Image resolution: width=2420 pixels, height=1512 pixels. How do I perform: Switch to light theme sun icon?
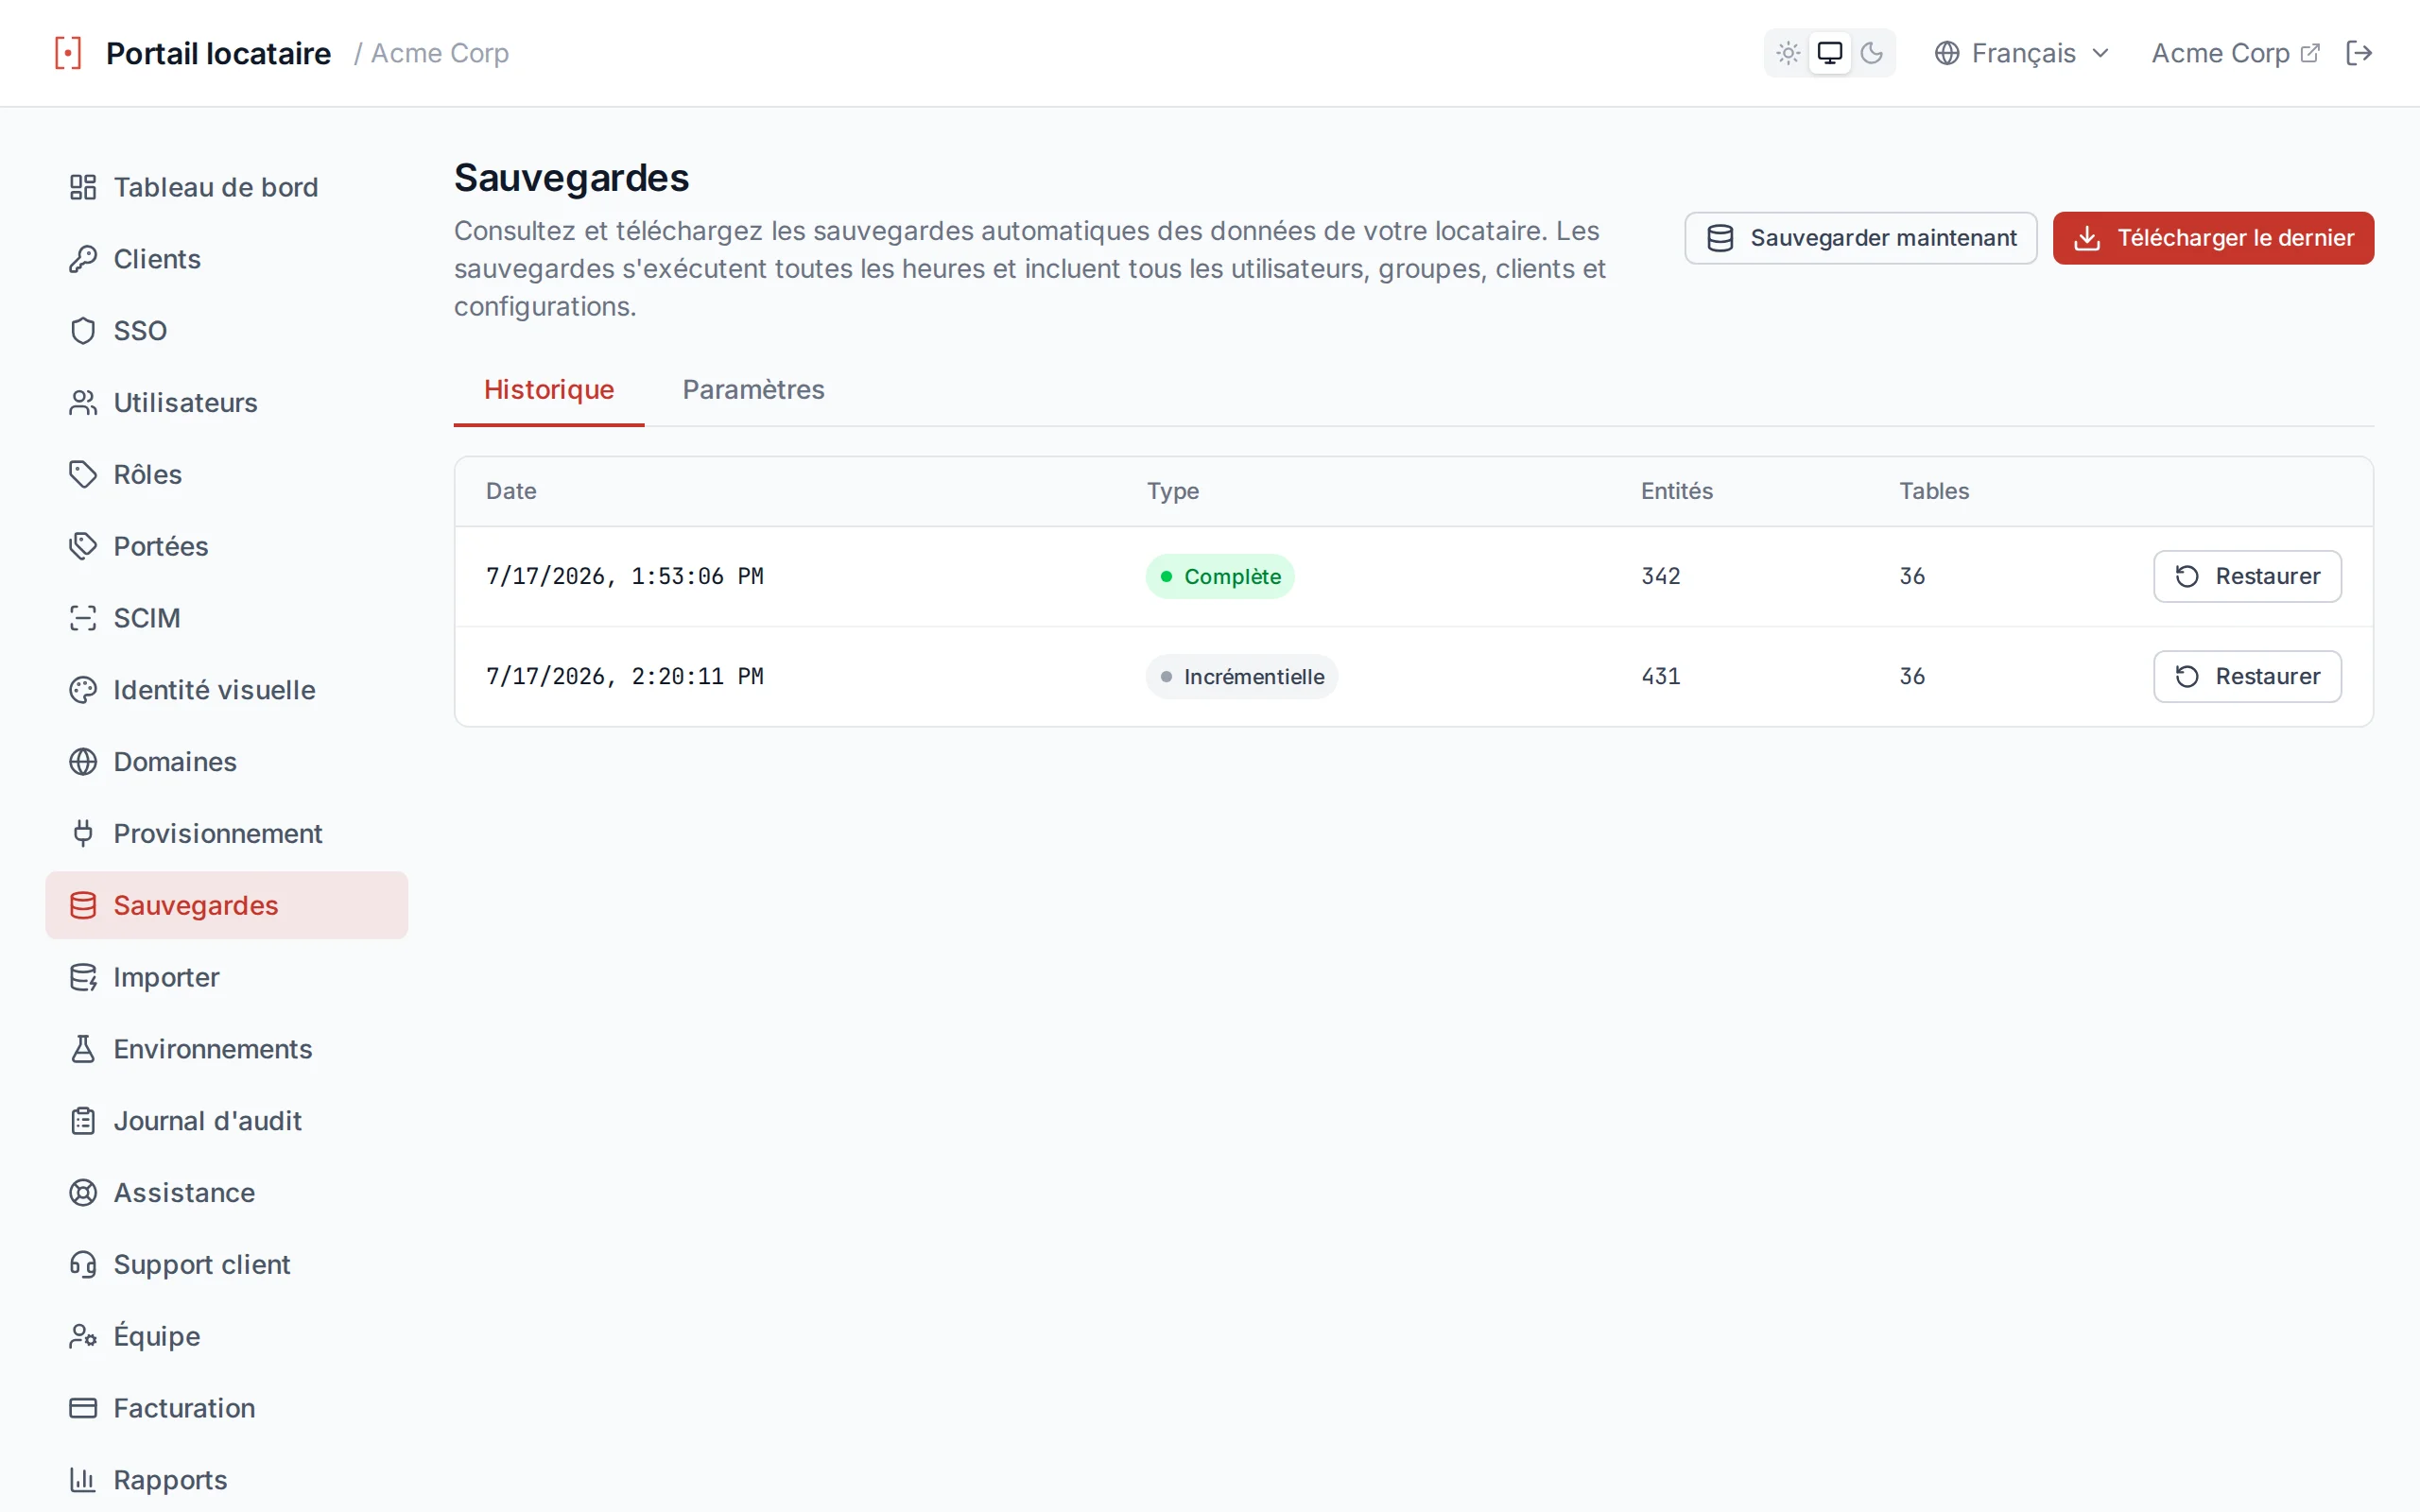[x=1788, y=53]
